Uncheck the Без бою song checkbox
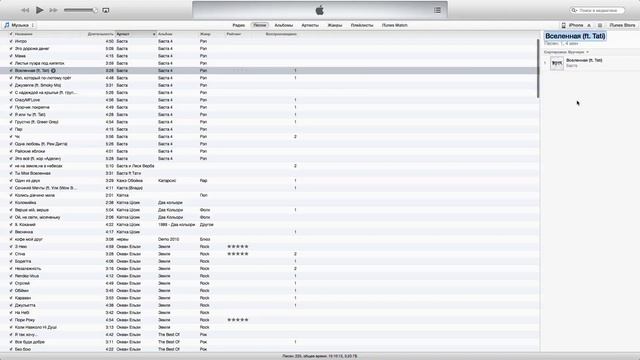This screenshot has width=640, height=360. pyautogui.click(x=11, y=349)
